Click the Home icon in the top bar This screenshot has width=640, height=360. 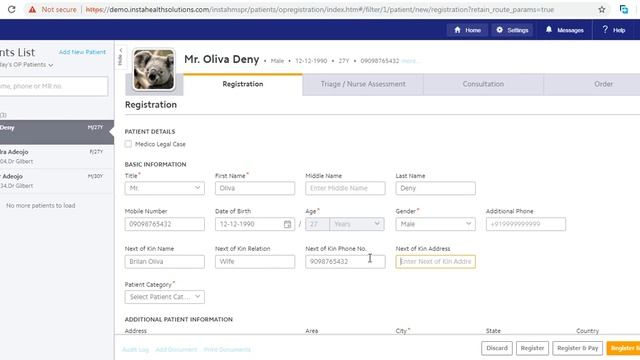[x=457, y=30]
